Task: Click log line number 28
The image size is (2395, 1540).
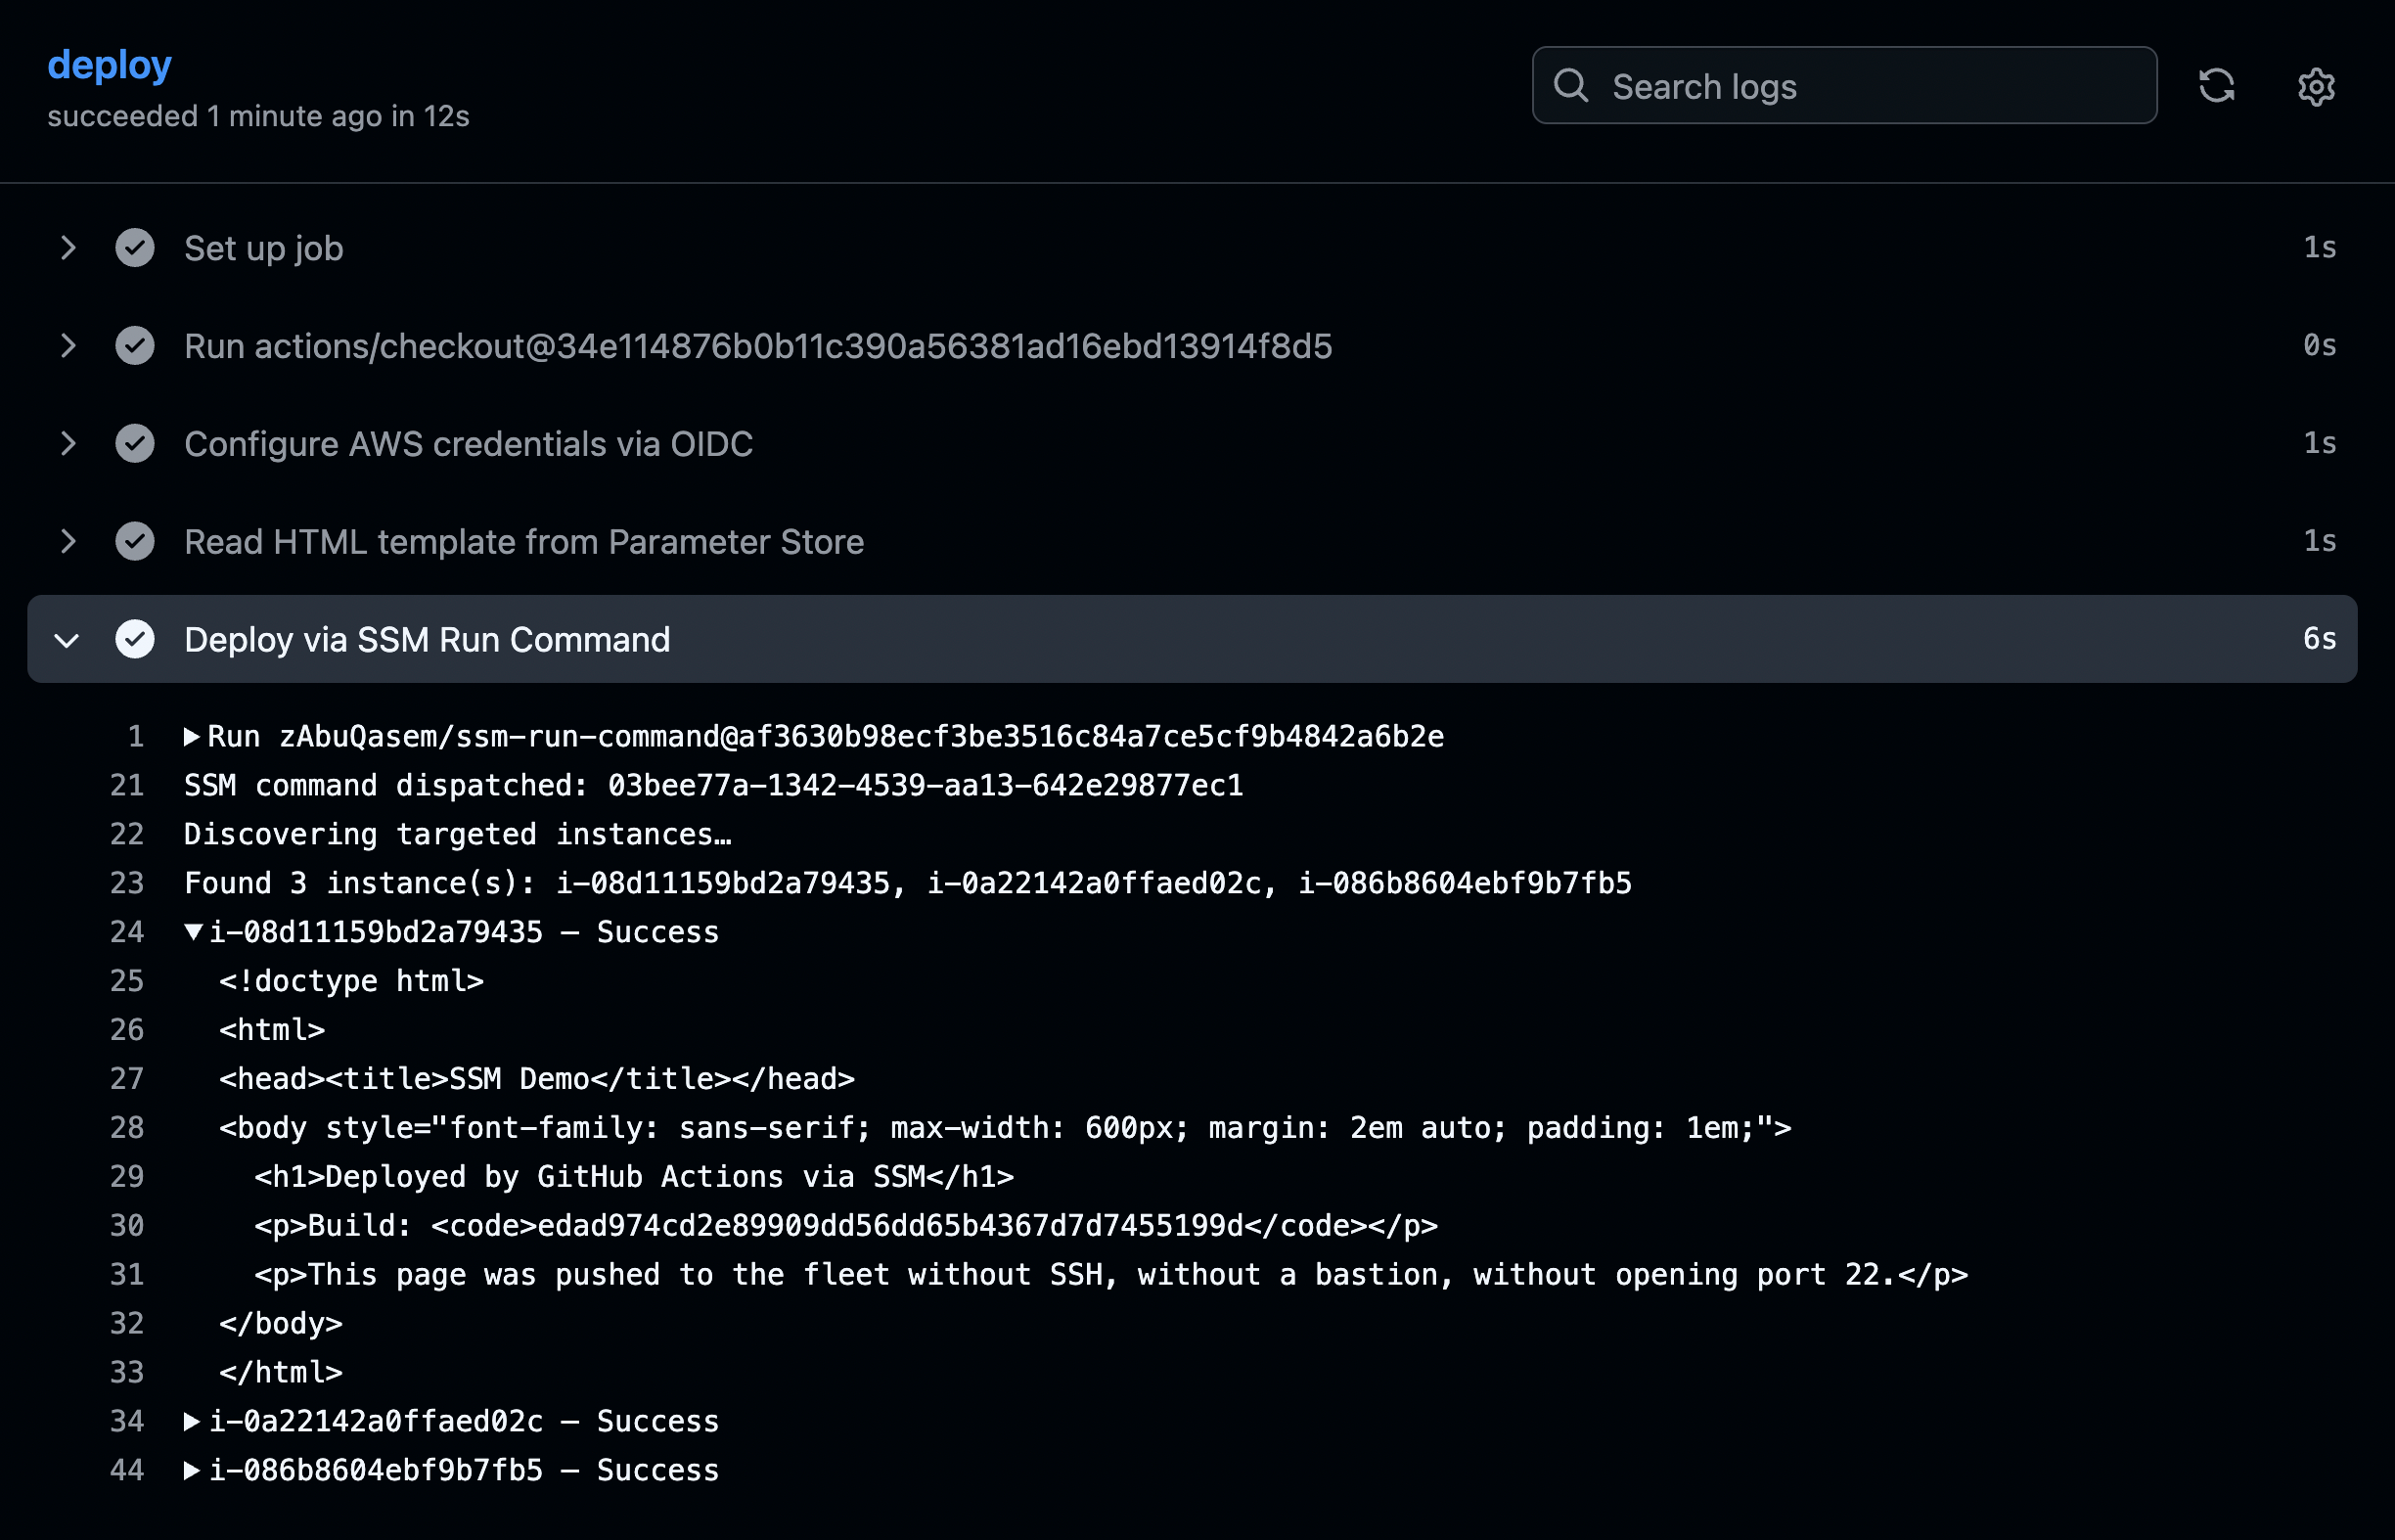Action: pos(127,1129)
